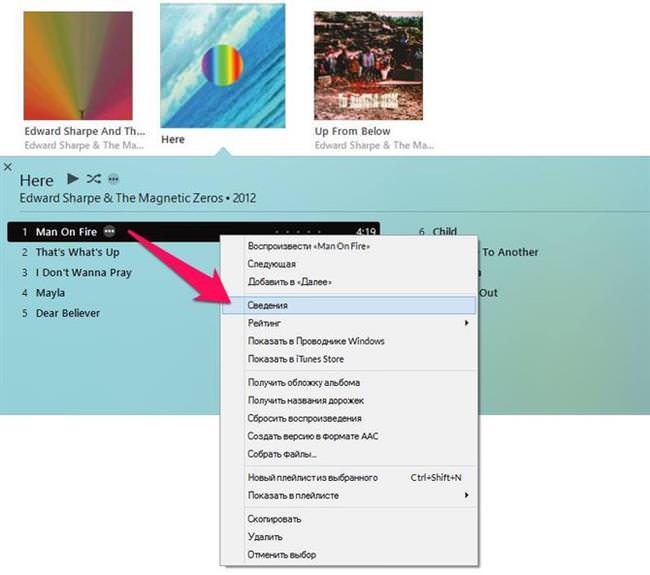650x575 pixels.
Task: Open the rainbow album cover thumbnail
Action: (x=78, y=66)
